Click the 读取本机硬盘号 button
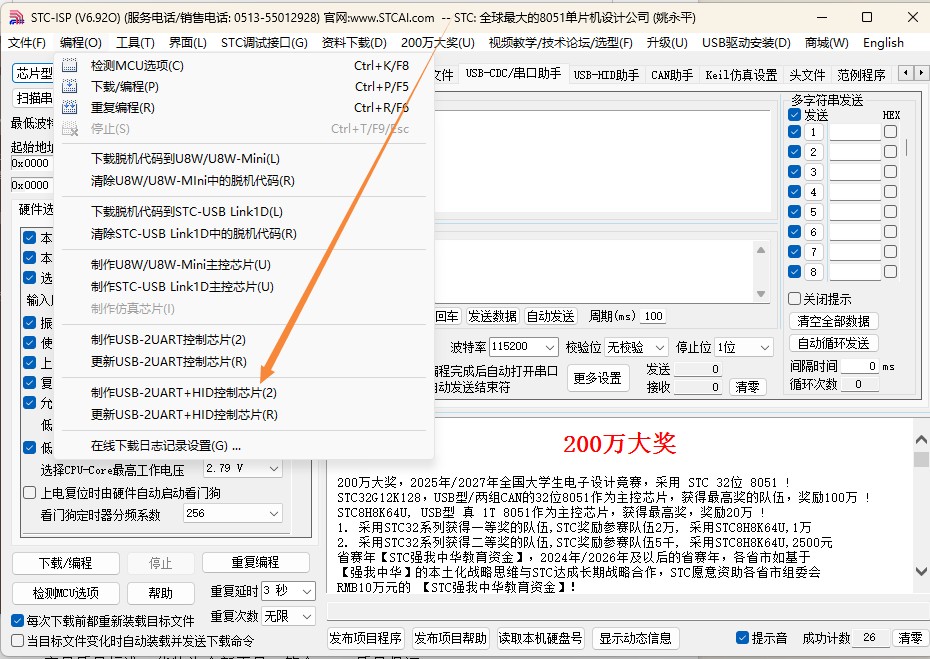 [540, 638]
